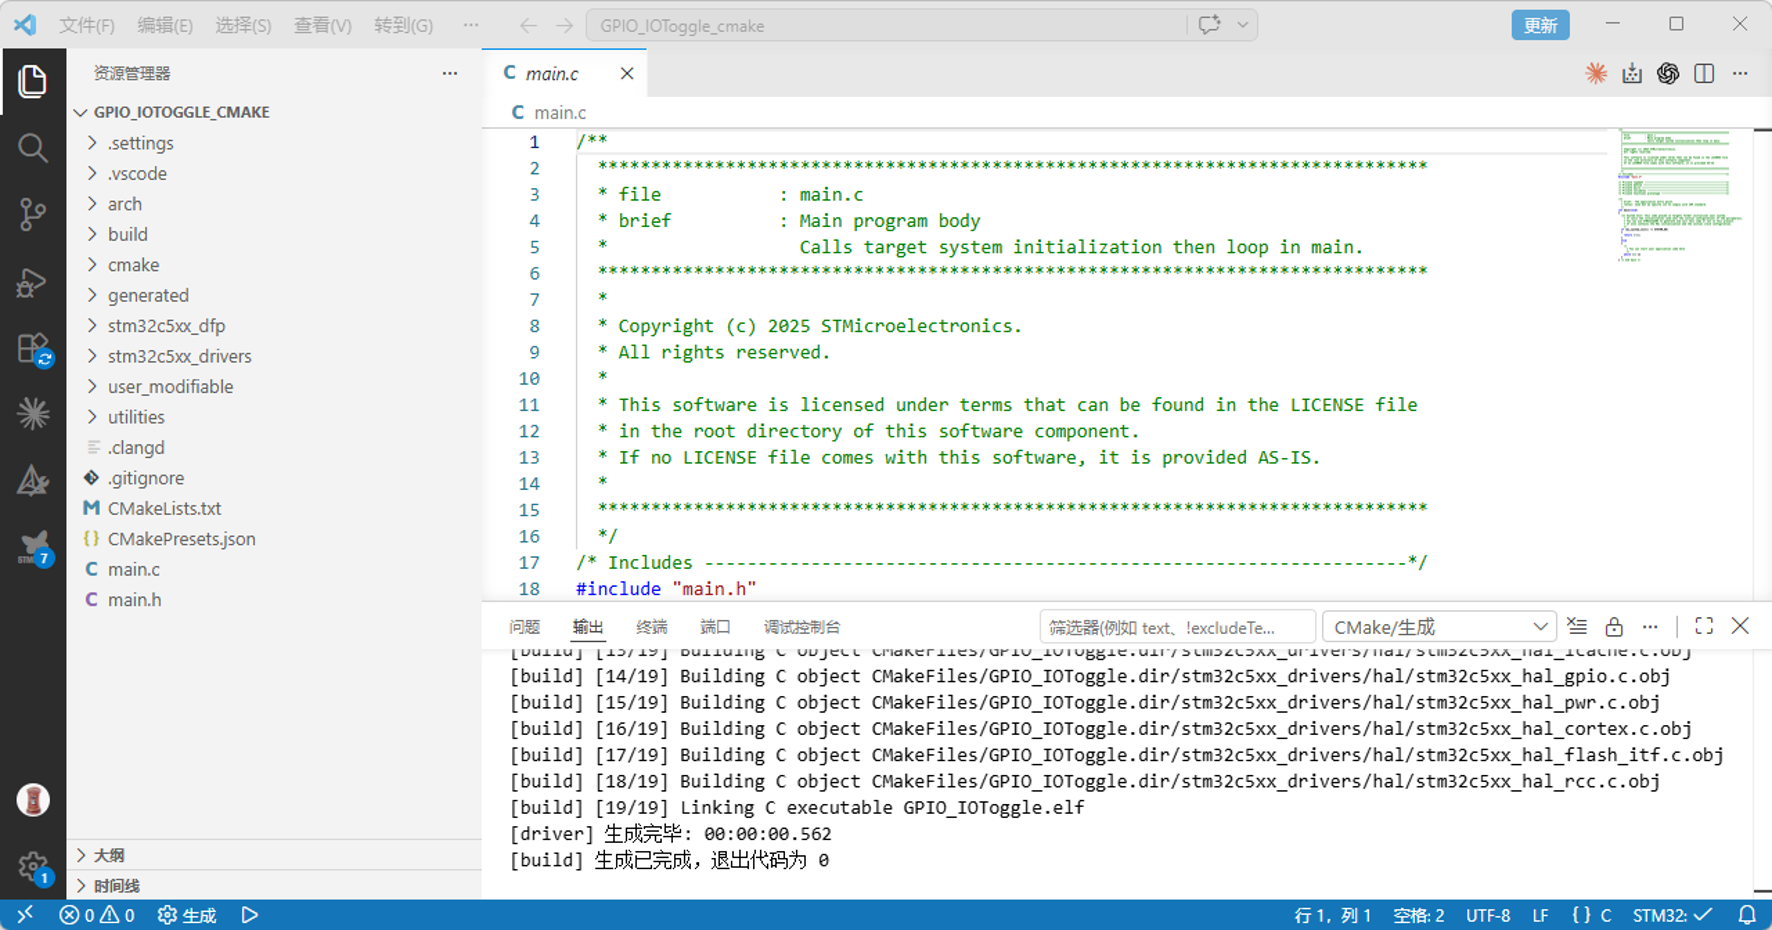Click the editor minimap
This screenshot has height=930, width=1772.
tap(1680, 195)
